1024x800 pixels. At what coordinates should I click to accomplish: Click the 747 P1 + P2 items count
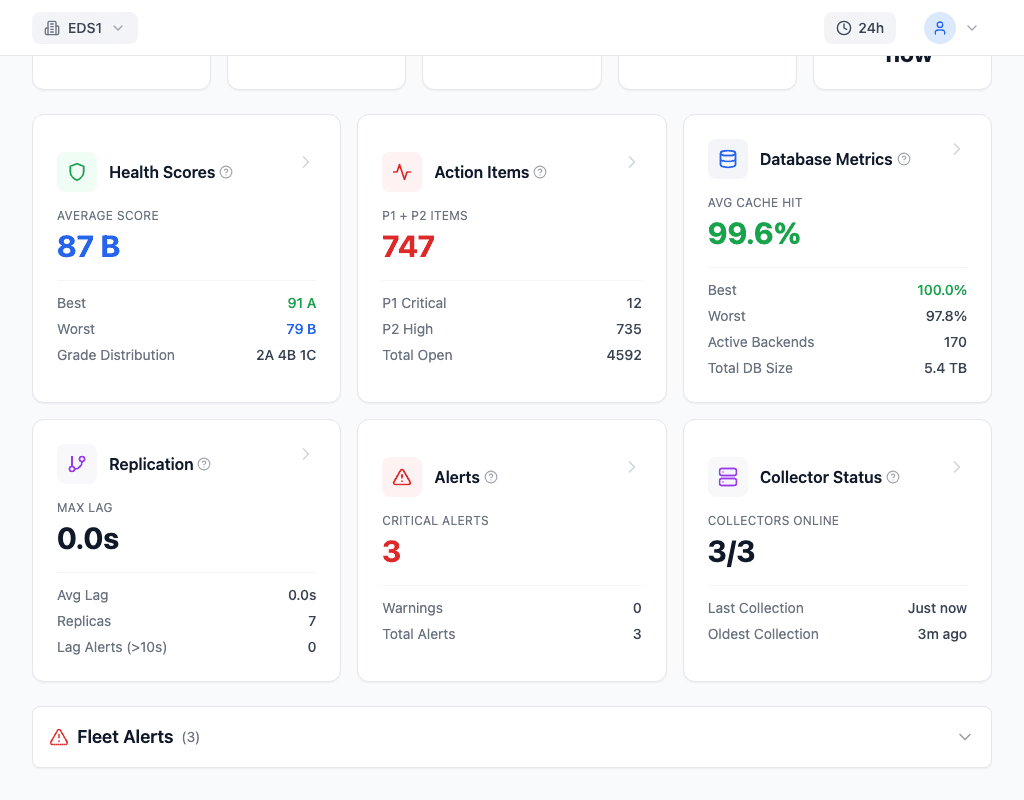coord(408,246)
